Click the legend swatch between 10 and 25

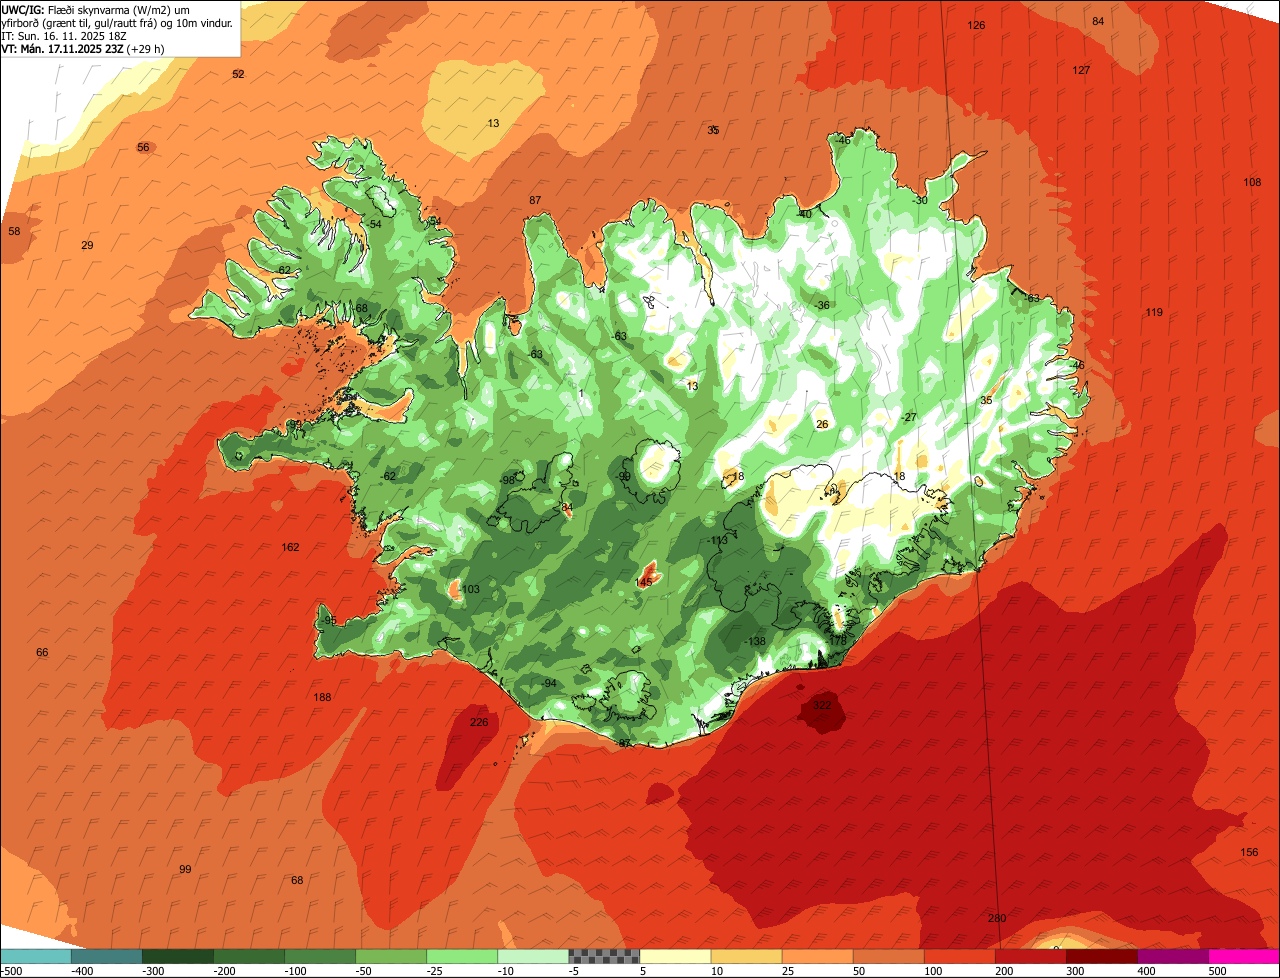(x=745, y=956)
